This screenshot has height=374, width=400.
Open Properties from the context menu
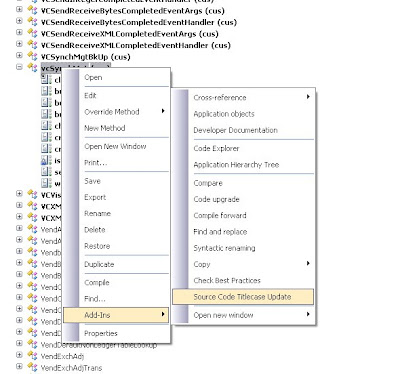116,333
